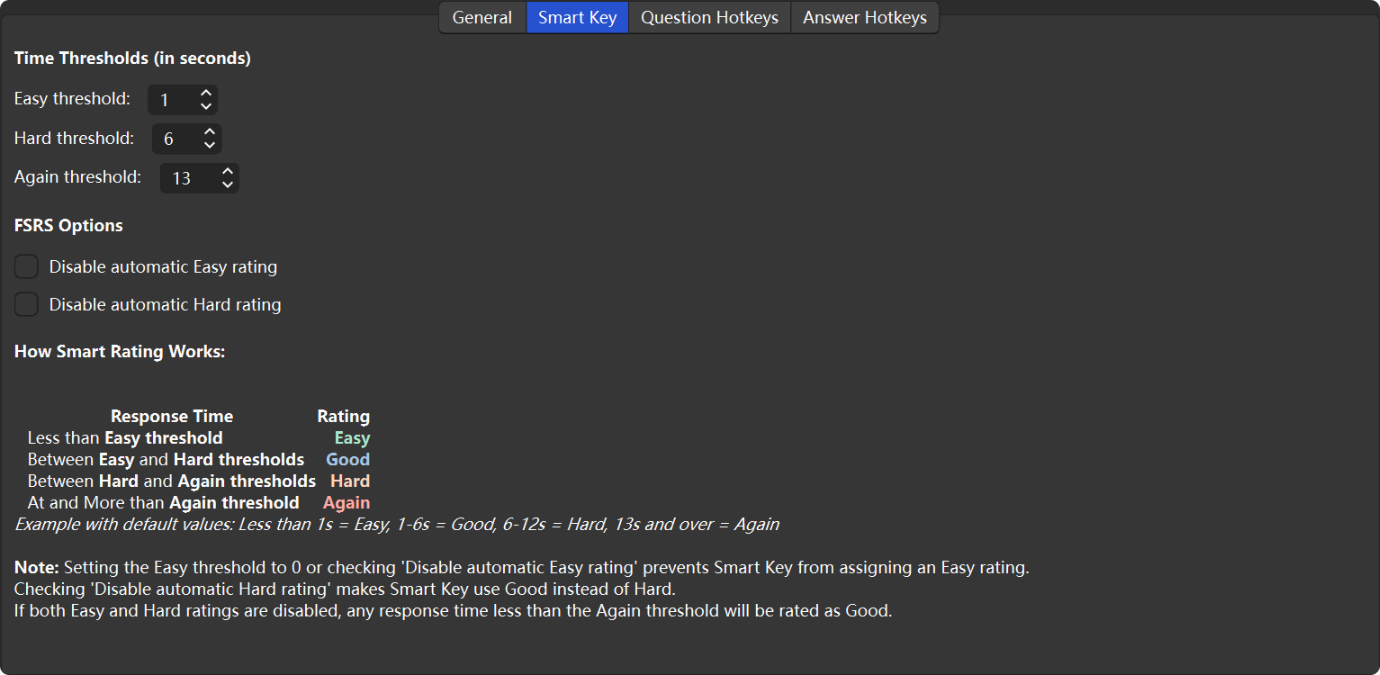Click the Easy threshold value field

(x=172, y=100)
